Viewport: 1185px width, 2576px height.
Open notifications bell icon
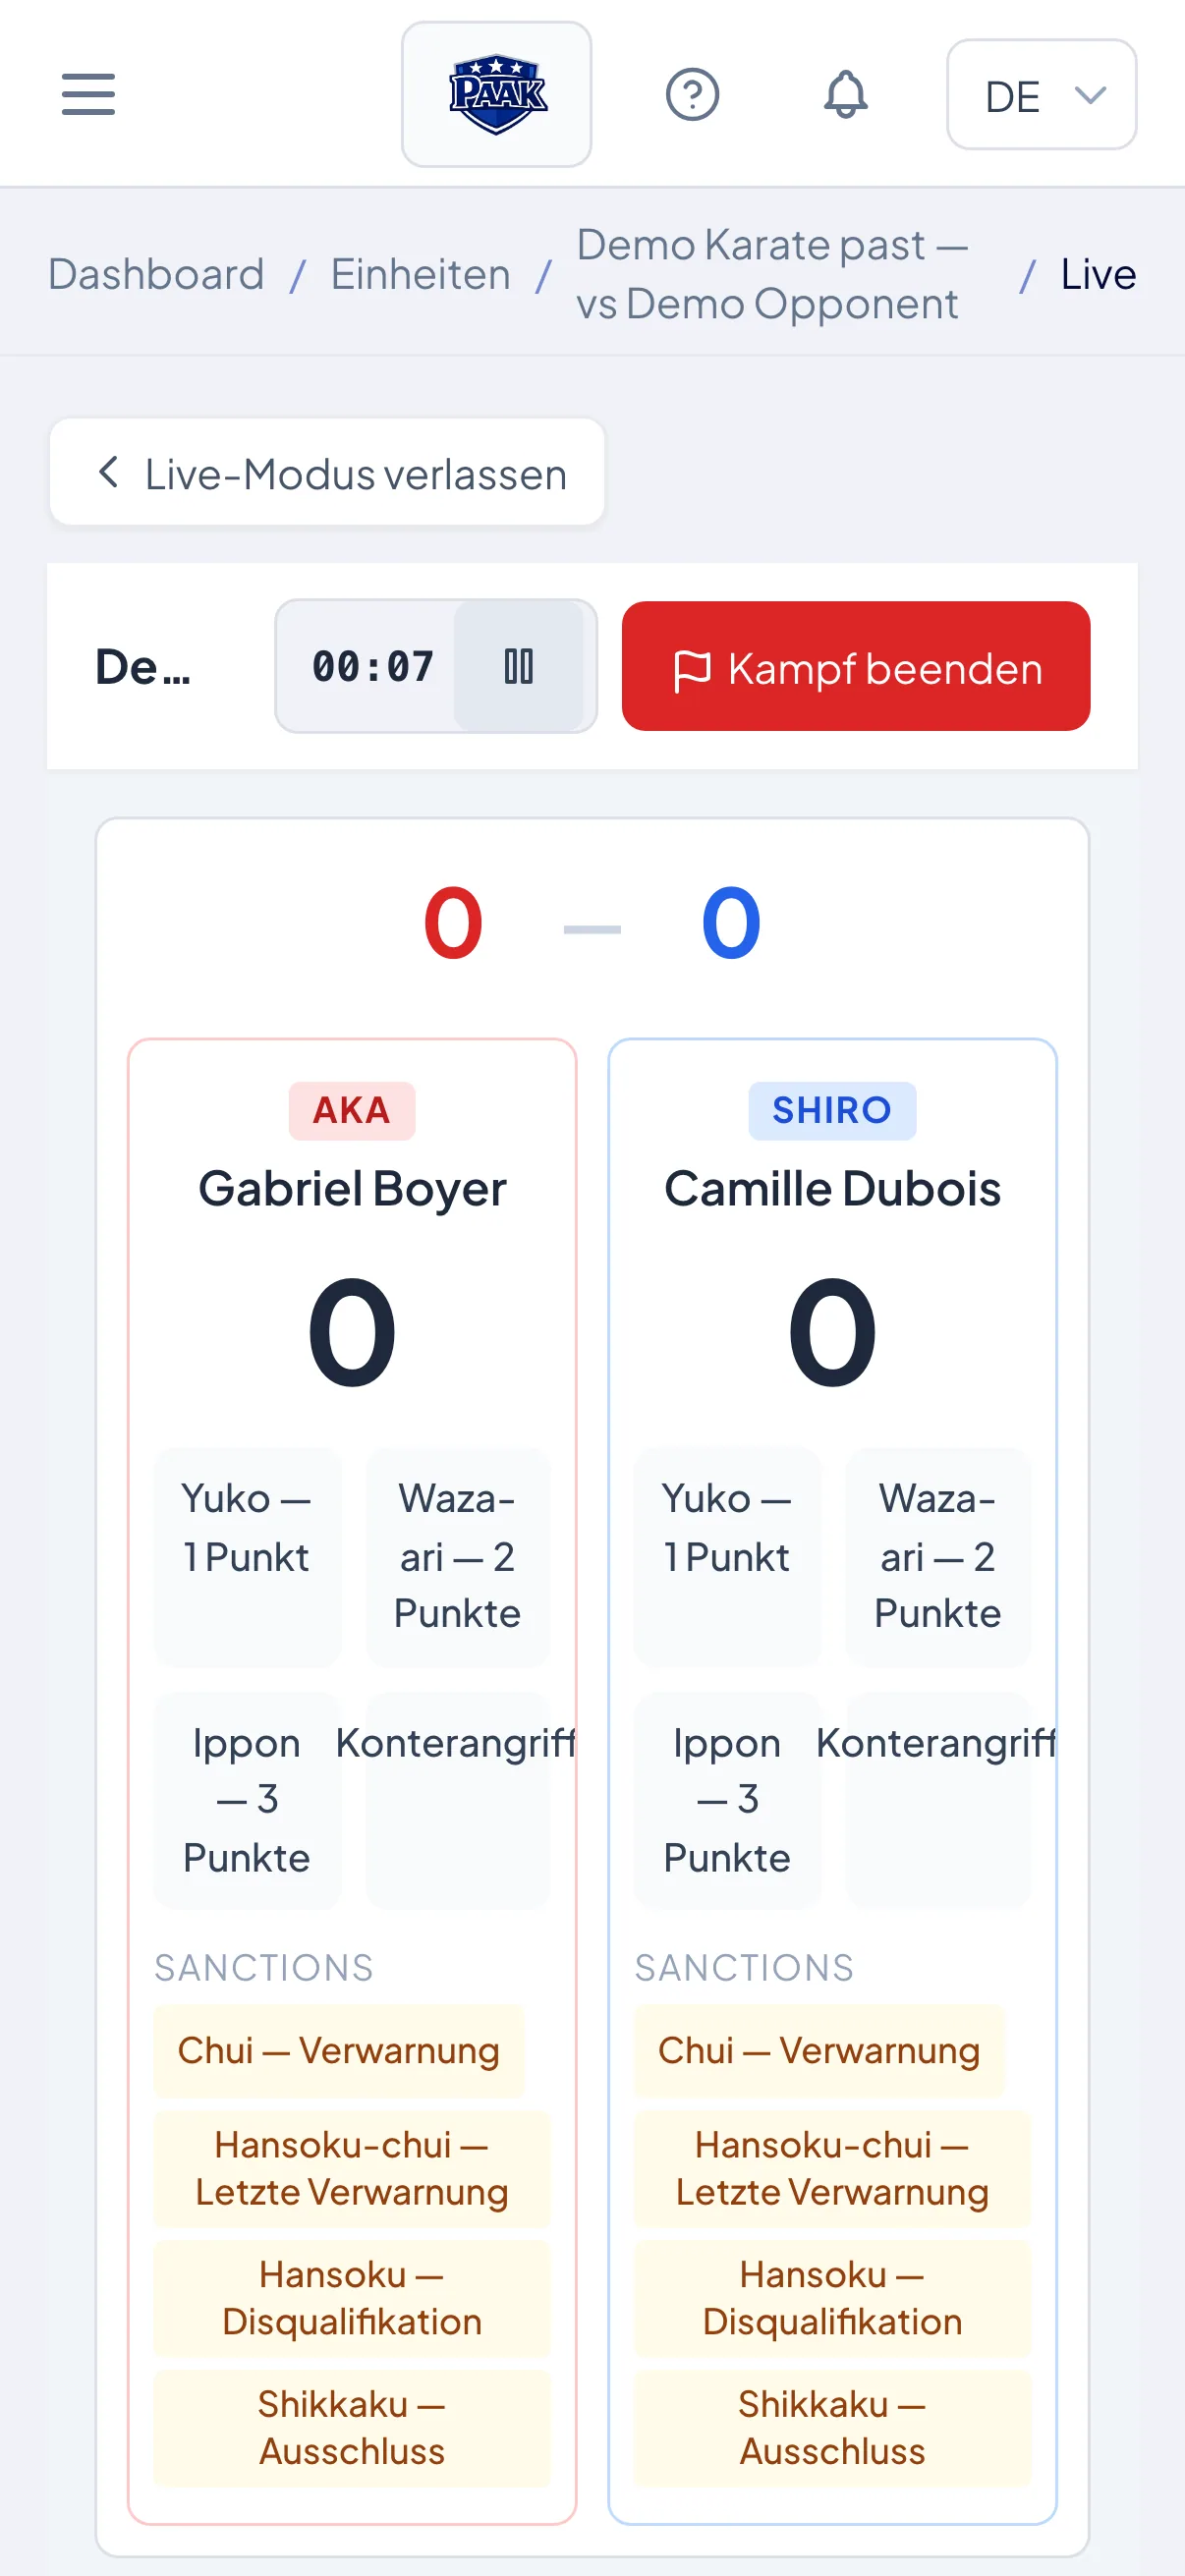[845, 95]
